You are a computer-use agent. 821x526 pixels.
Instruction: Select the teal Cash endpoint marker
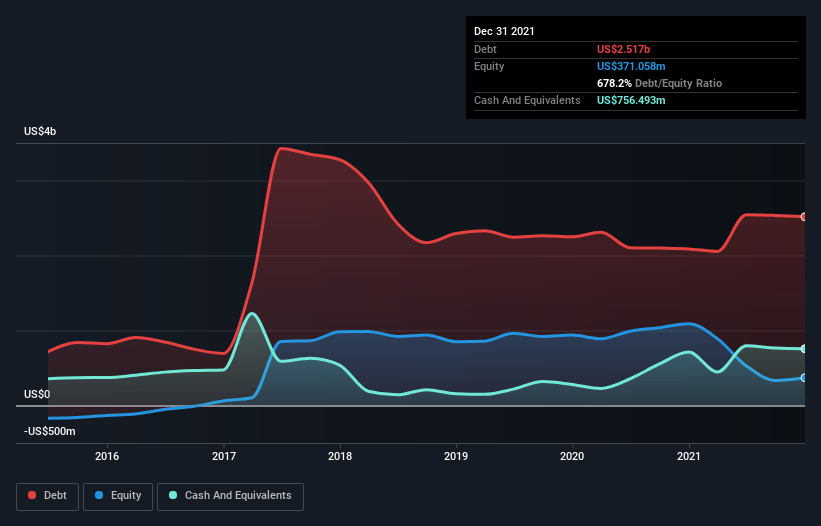[x=804, y=349]
